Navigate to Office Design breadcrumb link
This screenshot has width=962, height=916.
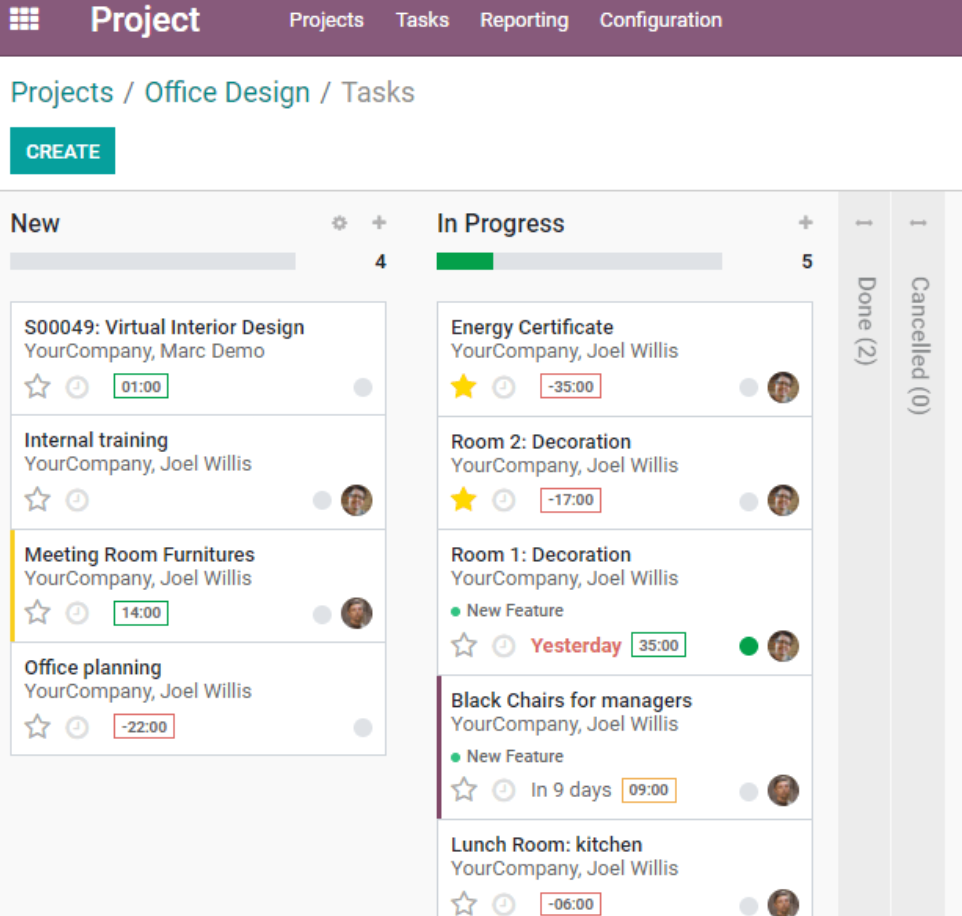tap(227, 92)
